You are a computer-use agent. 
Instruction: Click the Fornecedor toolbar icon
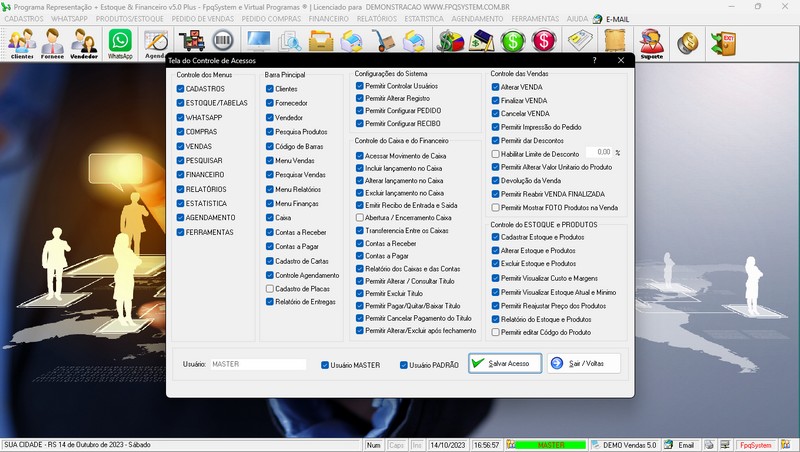(52, 43)
